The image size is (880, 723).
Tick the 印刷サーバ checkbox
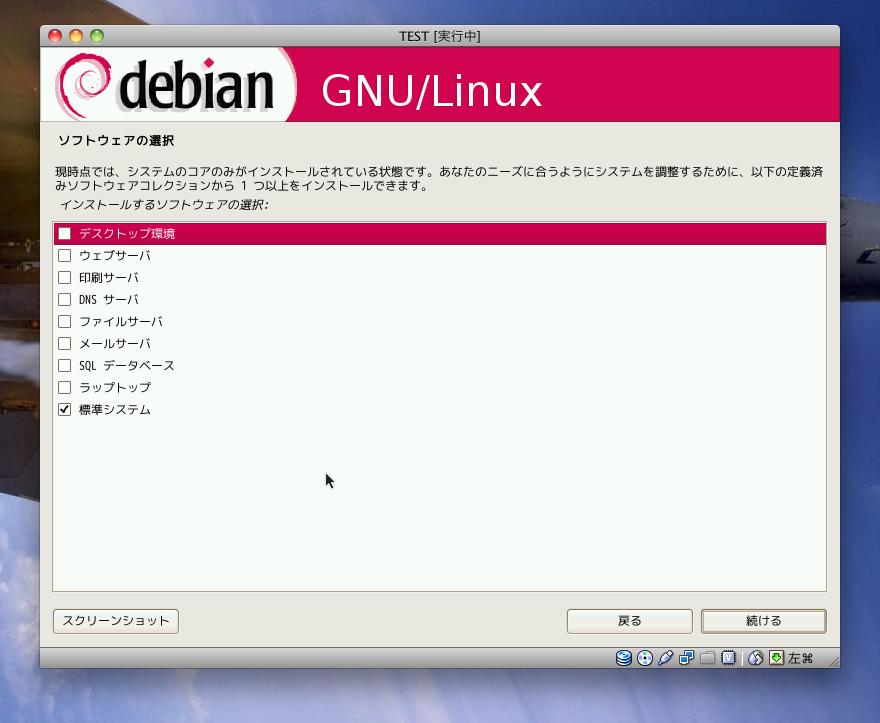pos(65,277)
